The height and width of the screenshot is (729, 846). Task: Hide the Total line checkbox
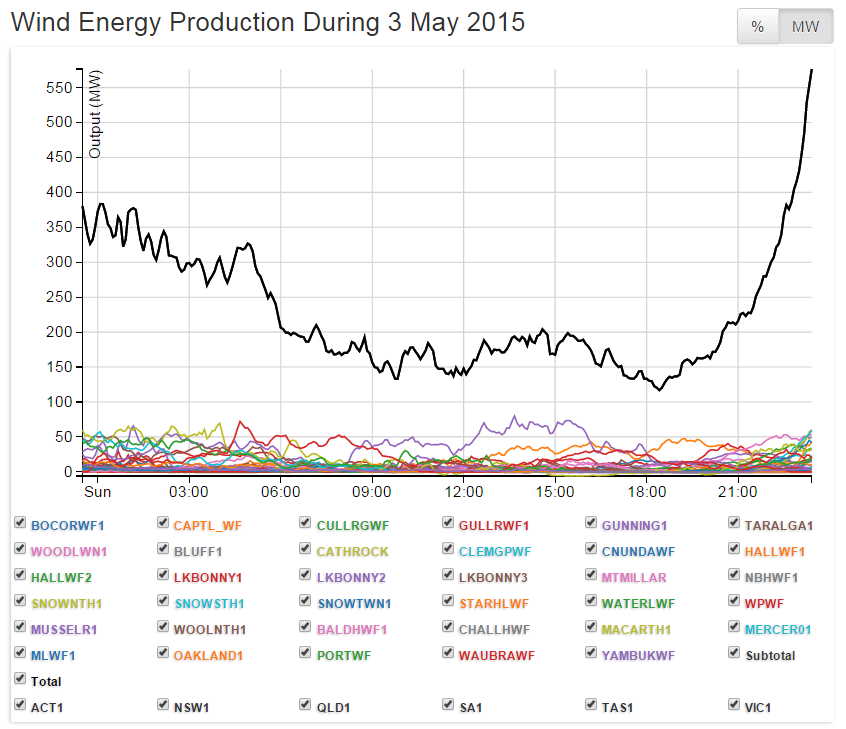21,680
